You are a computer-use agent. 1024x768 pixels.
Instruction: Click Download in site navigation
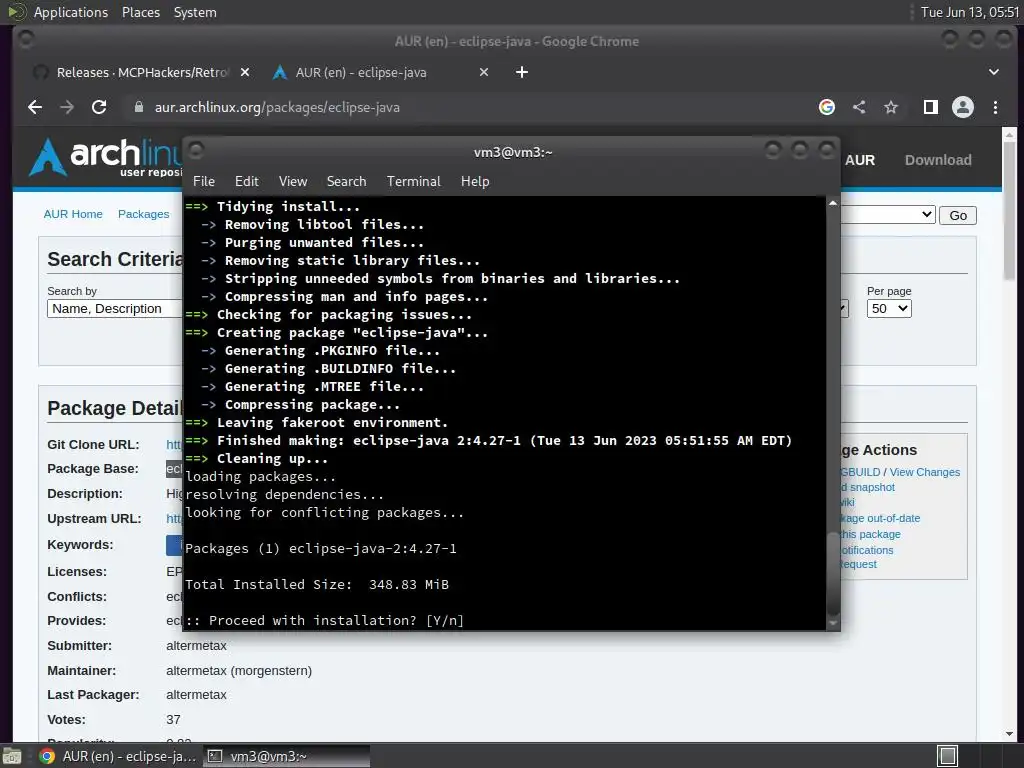938,160
